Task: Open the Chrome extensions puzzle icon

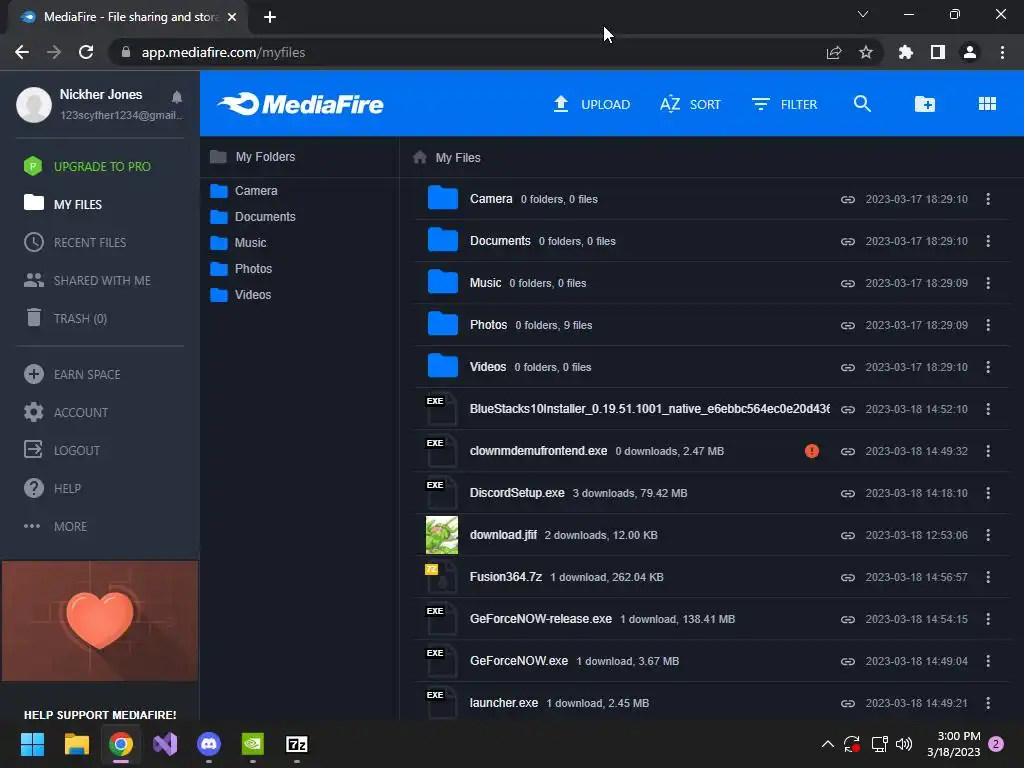Action: (x=905, y=52)
